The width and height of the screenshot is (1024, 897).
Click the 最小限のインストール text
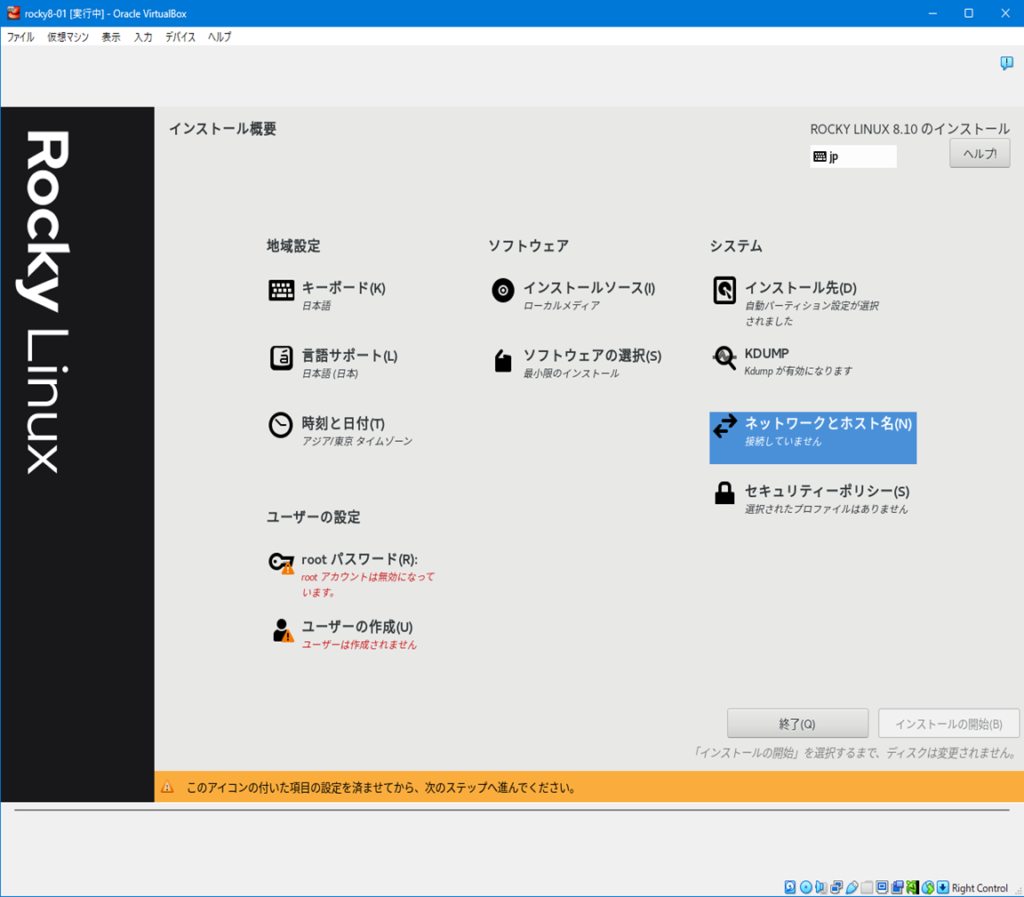(x=571, y=374)
